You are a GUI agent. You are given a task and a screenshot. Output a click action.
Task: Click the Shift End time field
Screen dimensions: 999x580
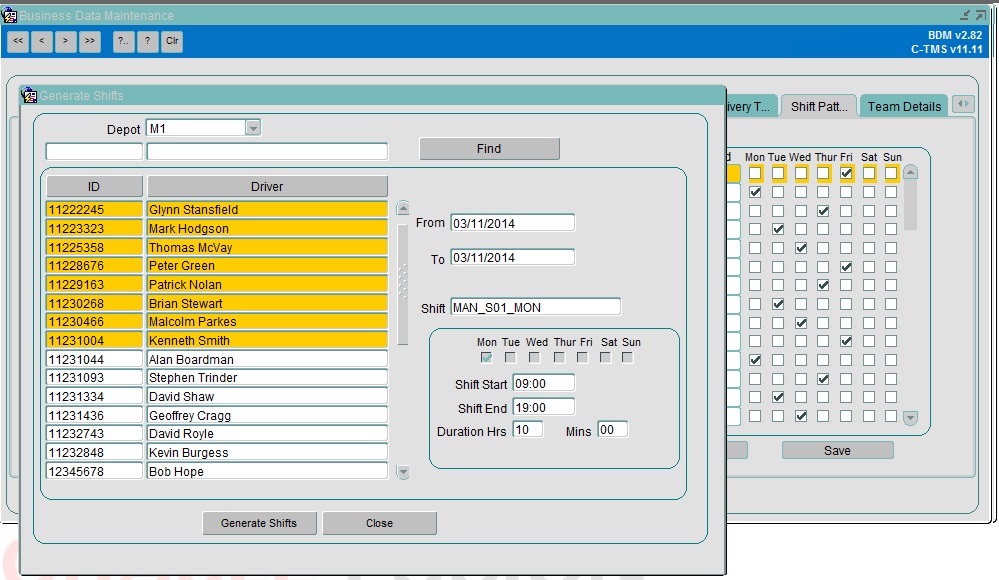point(543,407)
